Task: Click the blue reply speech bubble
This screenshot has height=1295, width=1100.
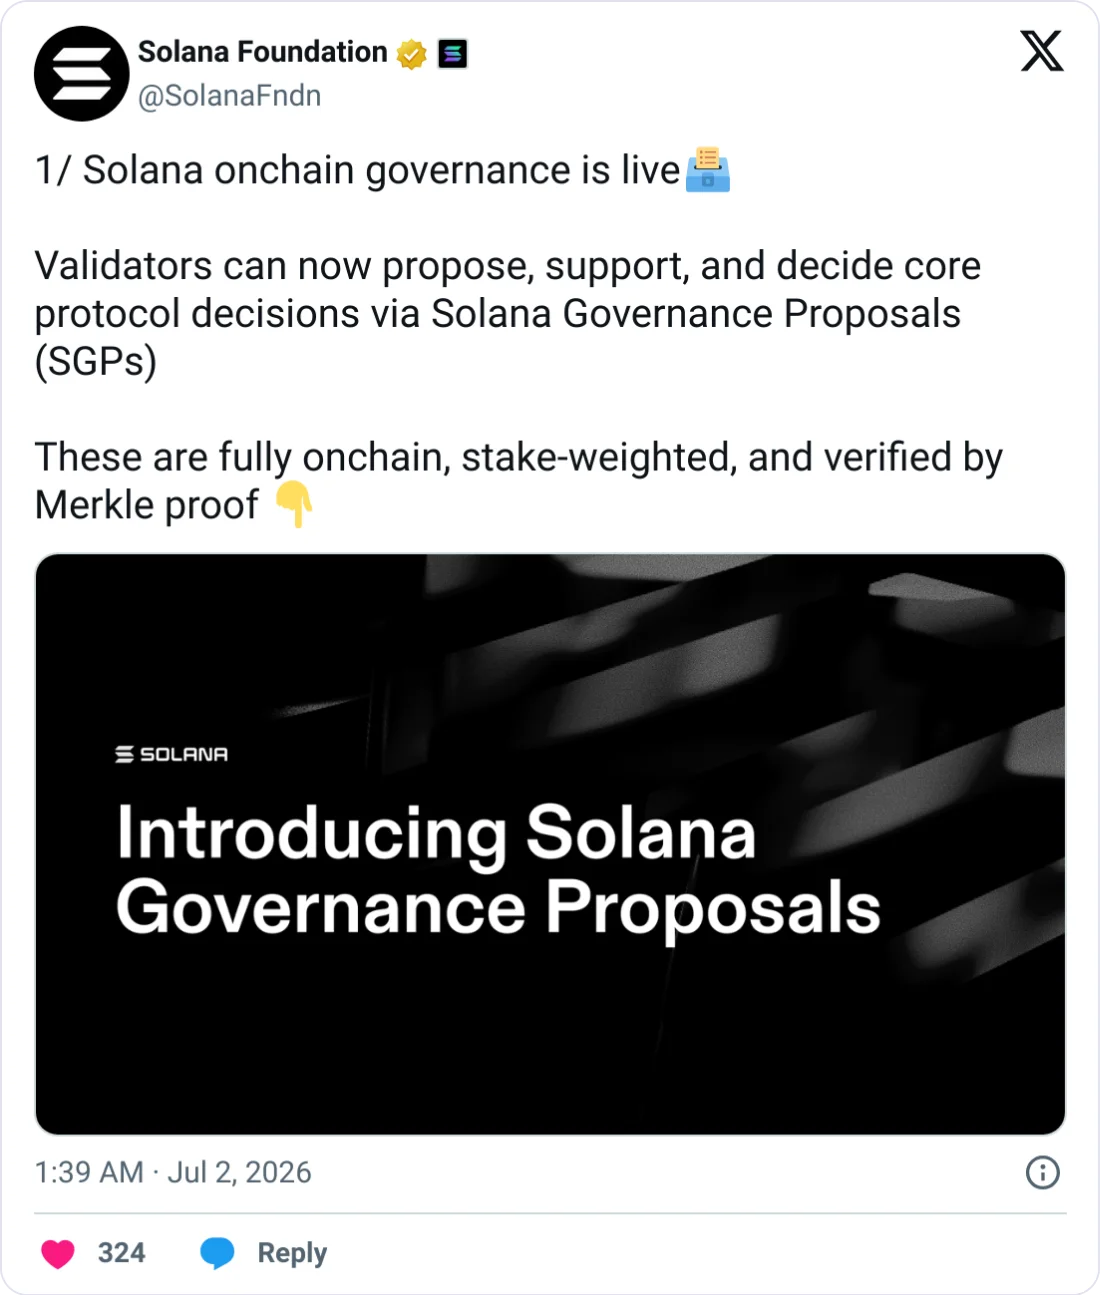Action: point(217,1253)
